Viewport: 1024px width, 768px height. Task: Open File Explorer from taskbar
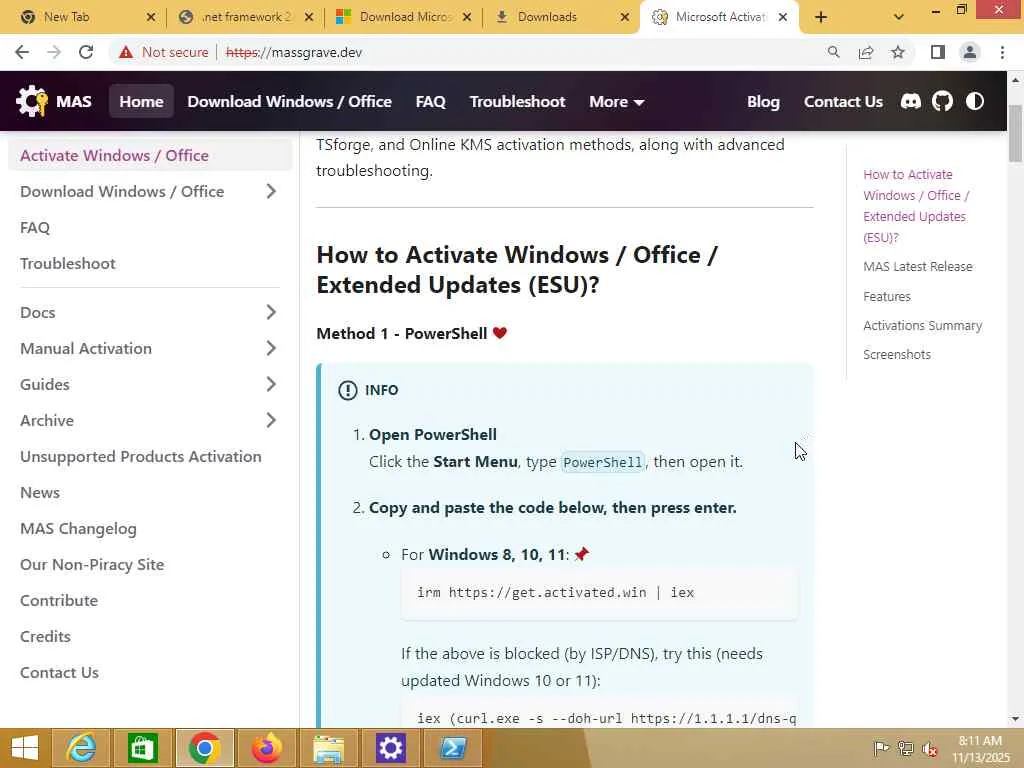pyautogui.click(x=328, y=748)
